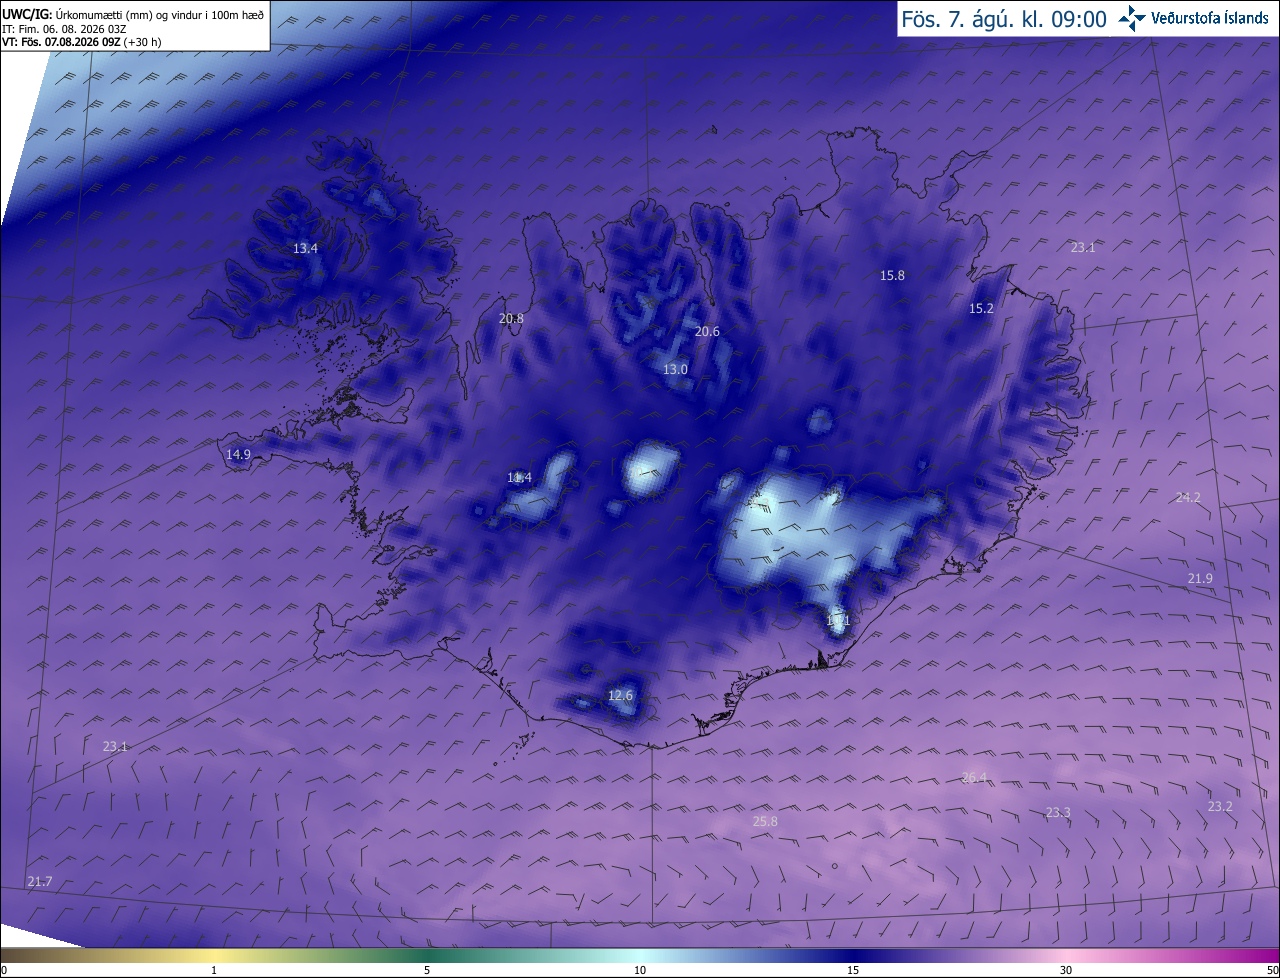Click the 25.8 value south of Iceland
Screen dimensions: 1280x978
pos(765,821)
